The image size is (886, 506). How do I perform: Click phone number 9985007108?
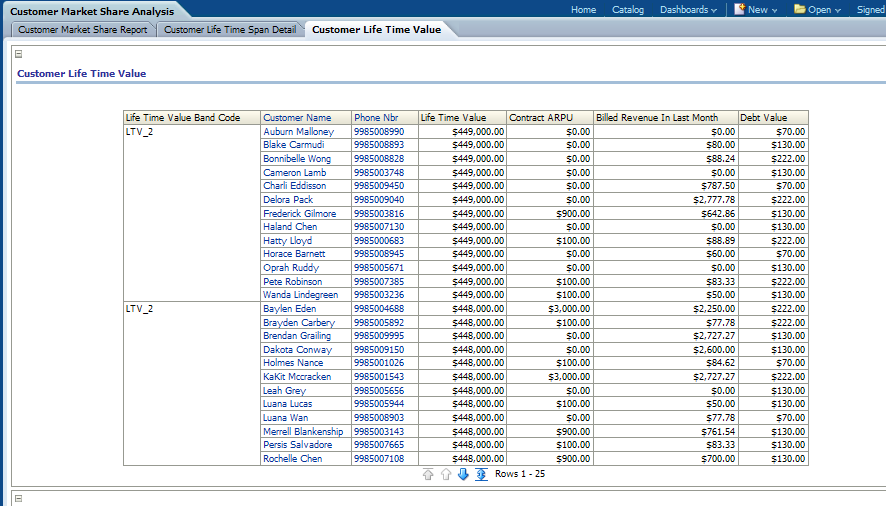point(379,459)
